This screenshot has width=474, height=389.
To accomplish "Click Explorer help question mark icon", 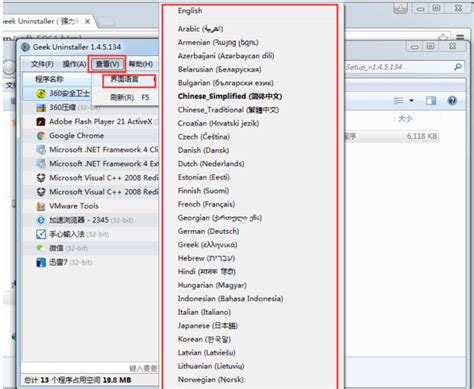I will 452,100.
